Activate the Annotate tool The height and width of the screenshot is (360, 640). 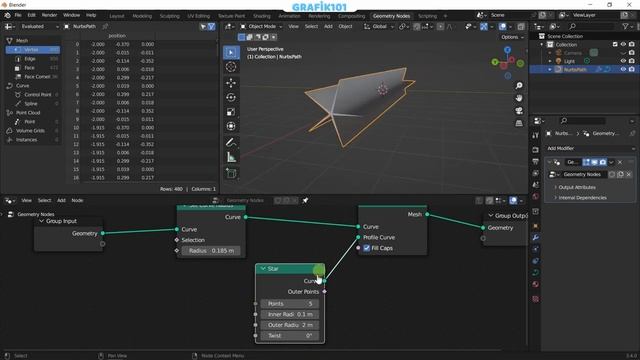(x=231, y=142)
